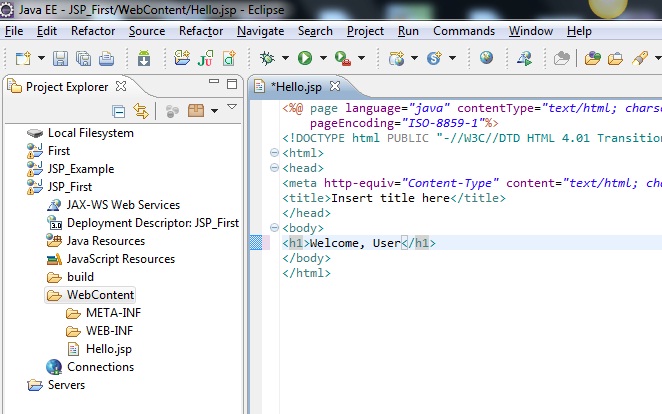Click the New wizard toolbar icon

click(x=23, y=58)
